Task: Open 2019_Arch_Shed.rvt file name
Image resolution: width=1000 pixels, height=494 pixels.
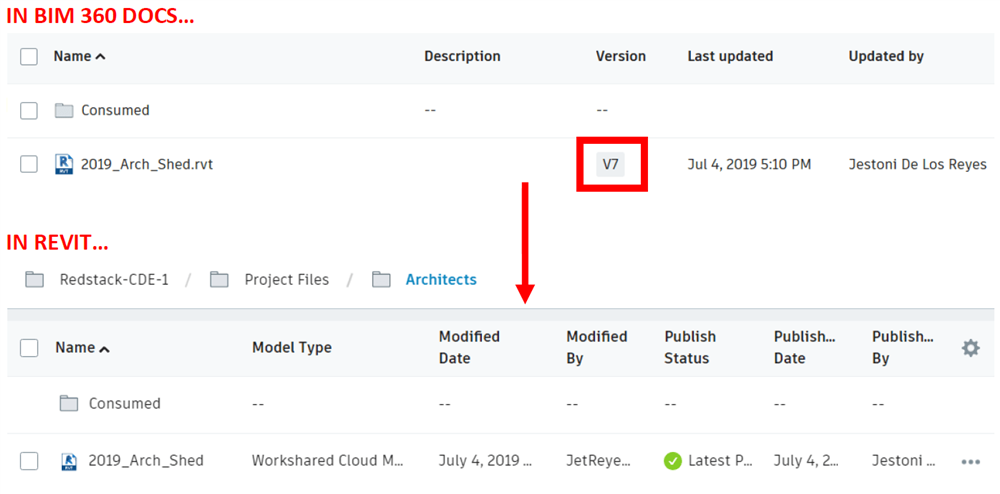Action: 147,164
